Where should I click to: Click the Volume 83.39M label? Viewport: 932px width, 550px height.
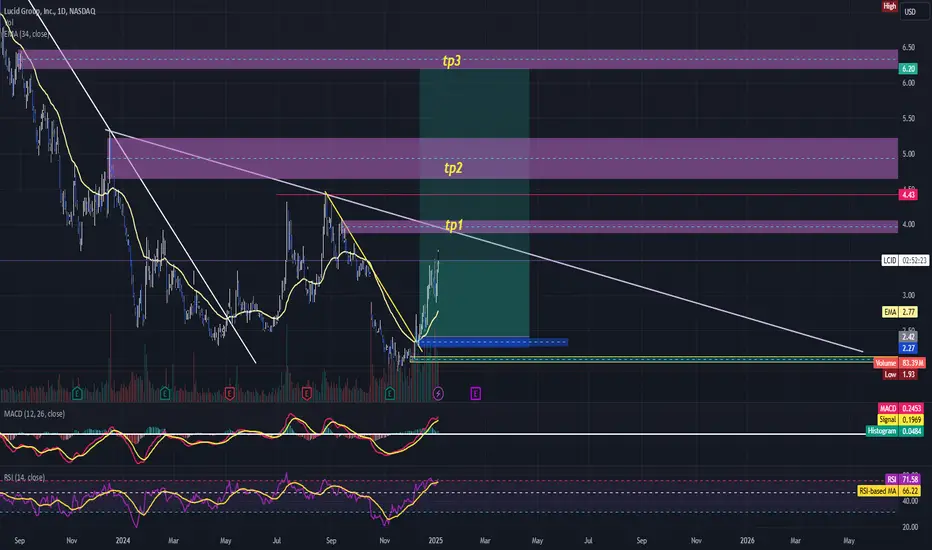click(x=899, y=363)
